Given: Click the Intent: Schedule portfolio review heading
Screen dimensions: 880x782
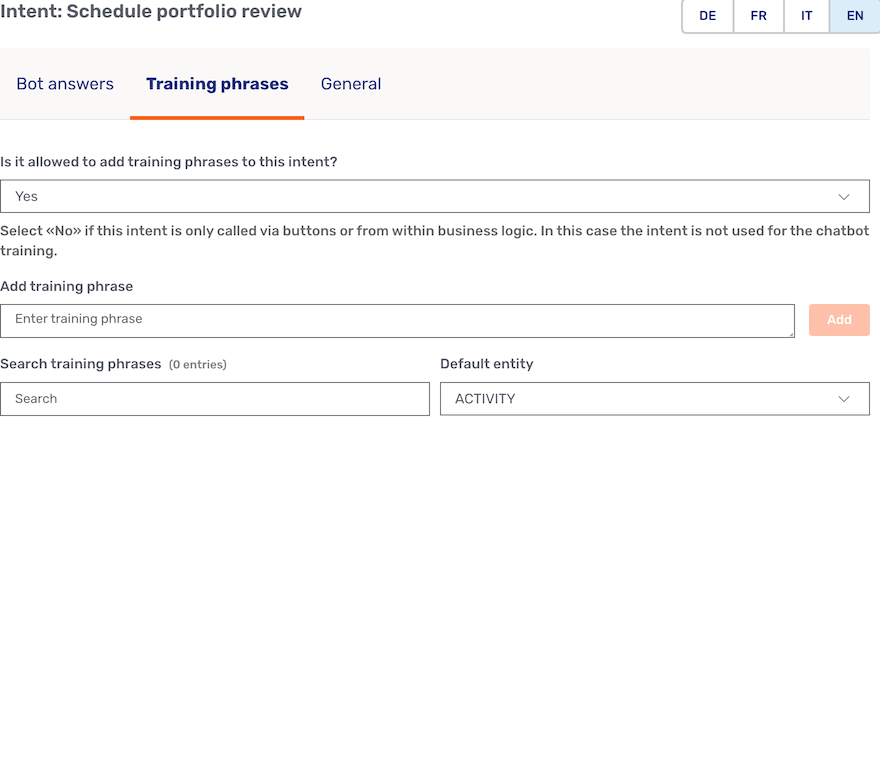Looking at the screenshot, I should pos(151,12).
